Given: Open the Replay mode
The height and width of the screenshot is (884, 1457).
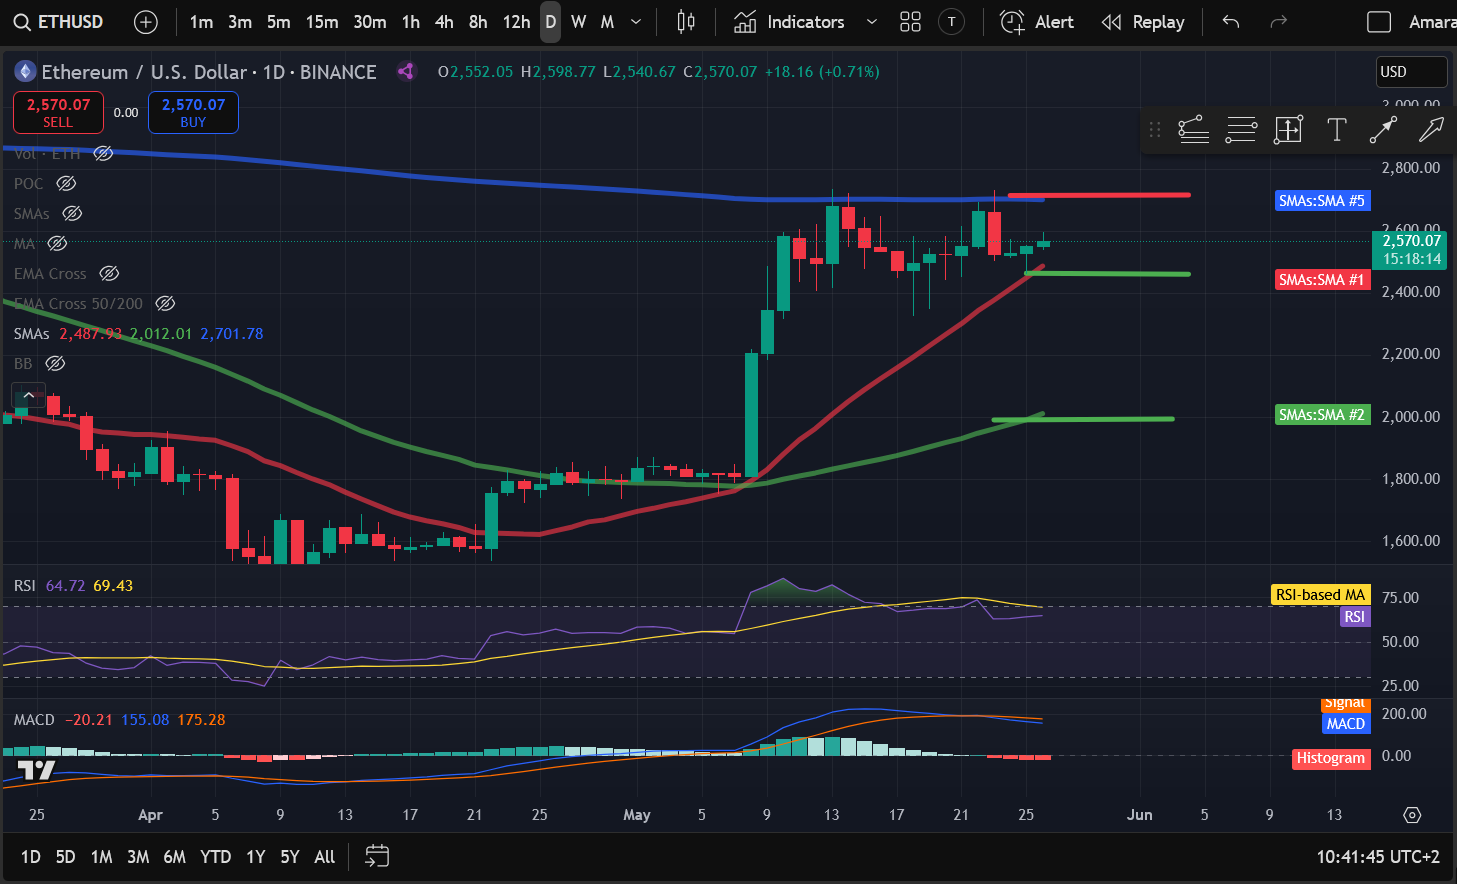Looking at the screenshot, I should [1143, 22].
